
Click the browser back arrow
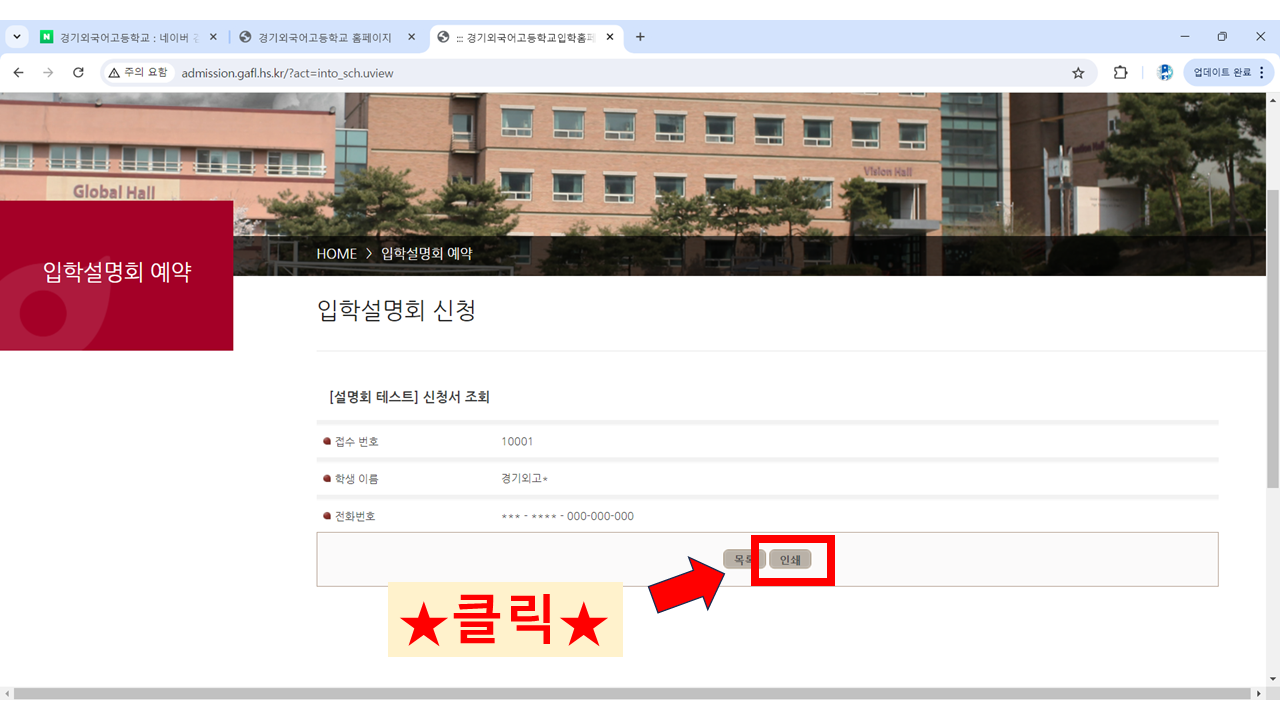point(18,73)
